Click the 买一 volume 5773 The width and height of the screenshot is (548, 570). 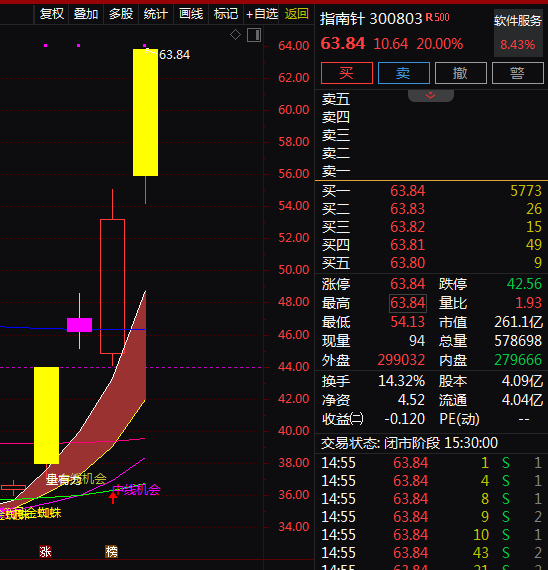(x=526, y=191)
